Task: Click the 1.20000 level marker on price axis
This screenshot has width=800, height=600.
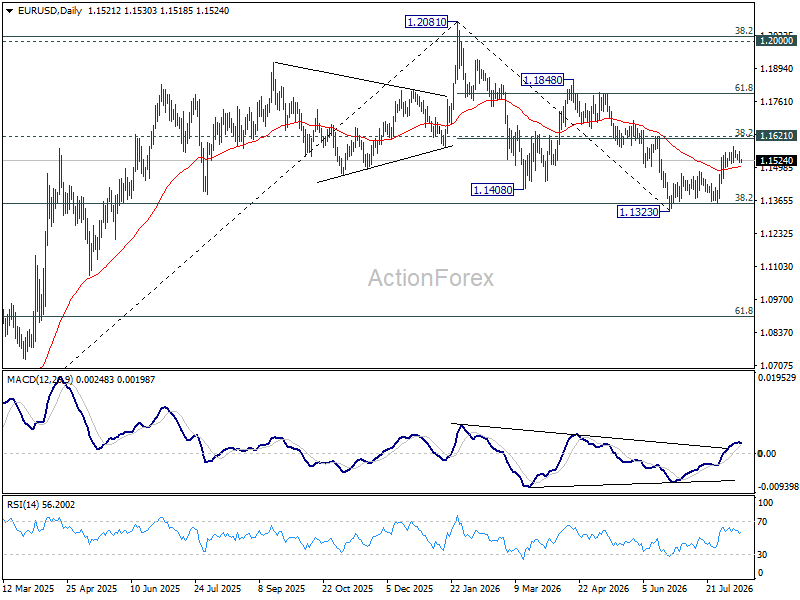Action: [x=776, y=41]
